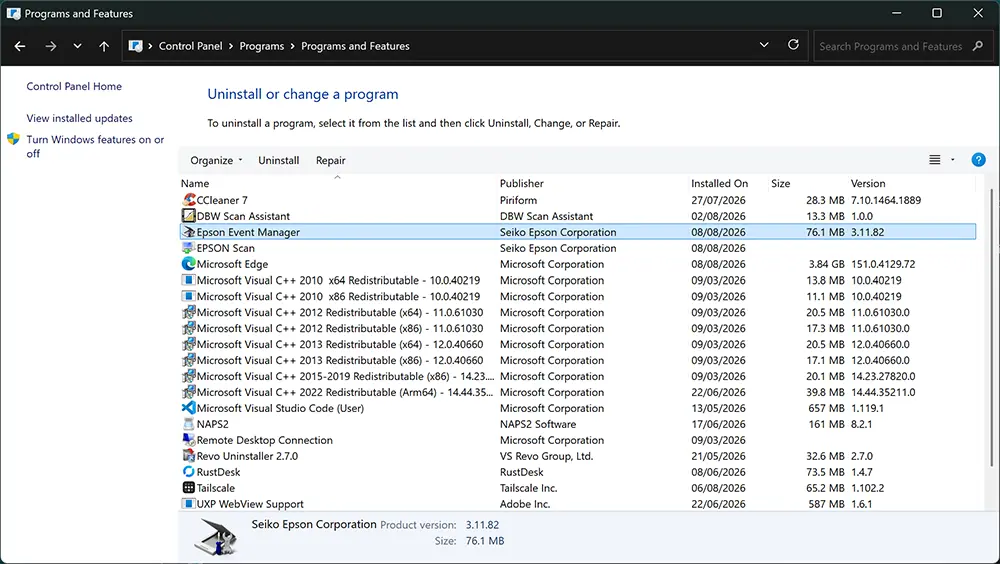Click the Epson icon in details pane
This screenshot has height=564, width=1000.
[x=217, y=538]
